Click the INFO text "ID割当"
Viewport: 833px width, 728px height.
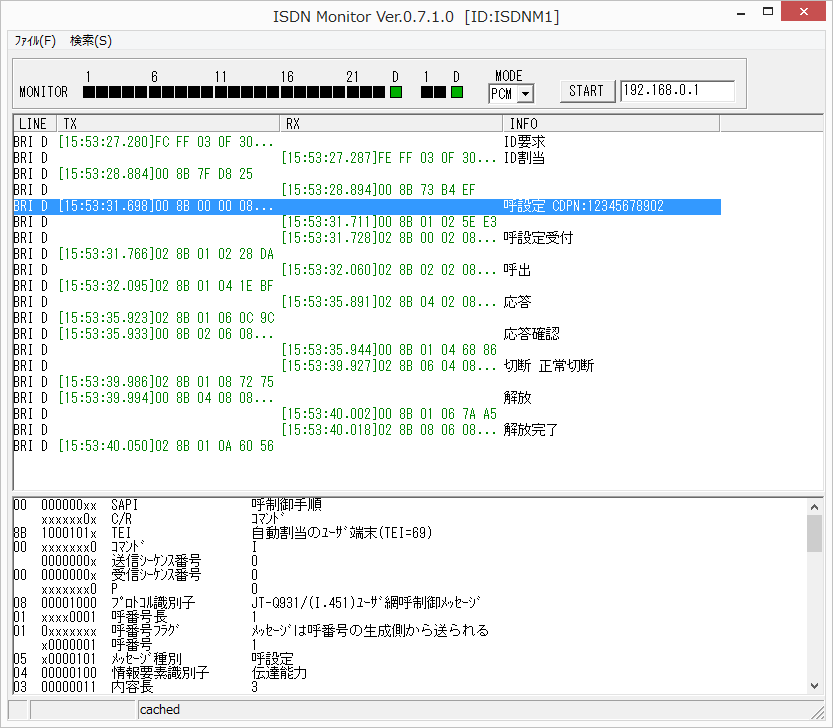524,158
